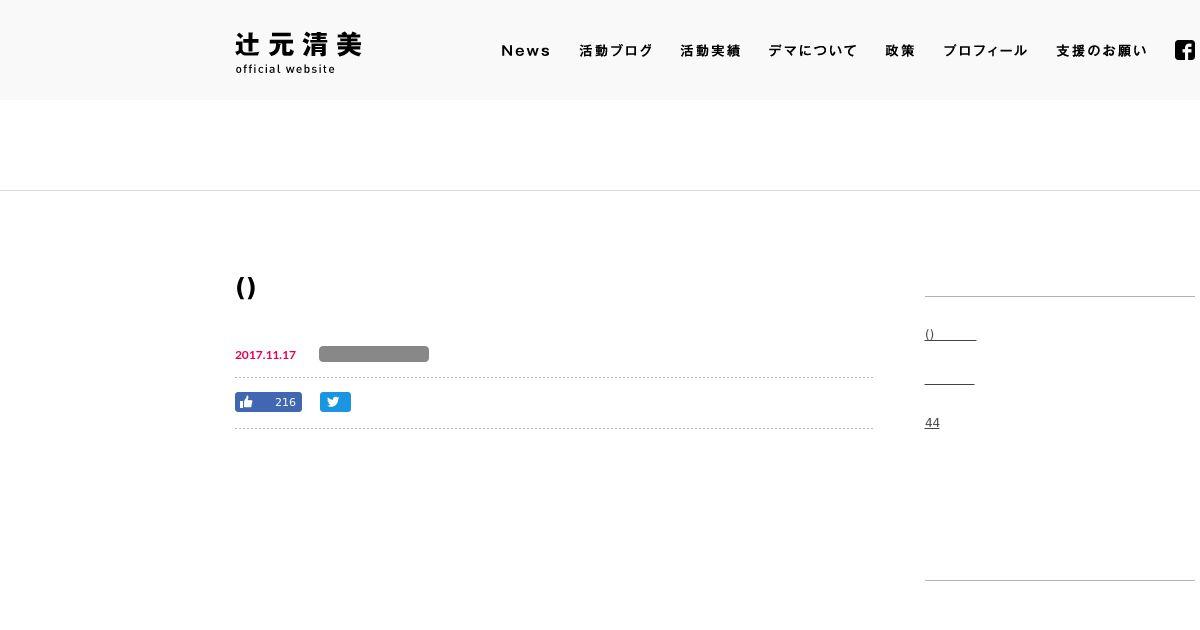Open the second underlined sidebar link
Viewport: 1200px width, 630px height.
coord(949,378)
